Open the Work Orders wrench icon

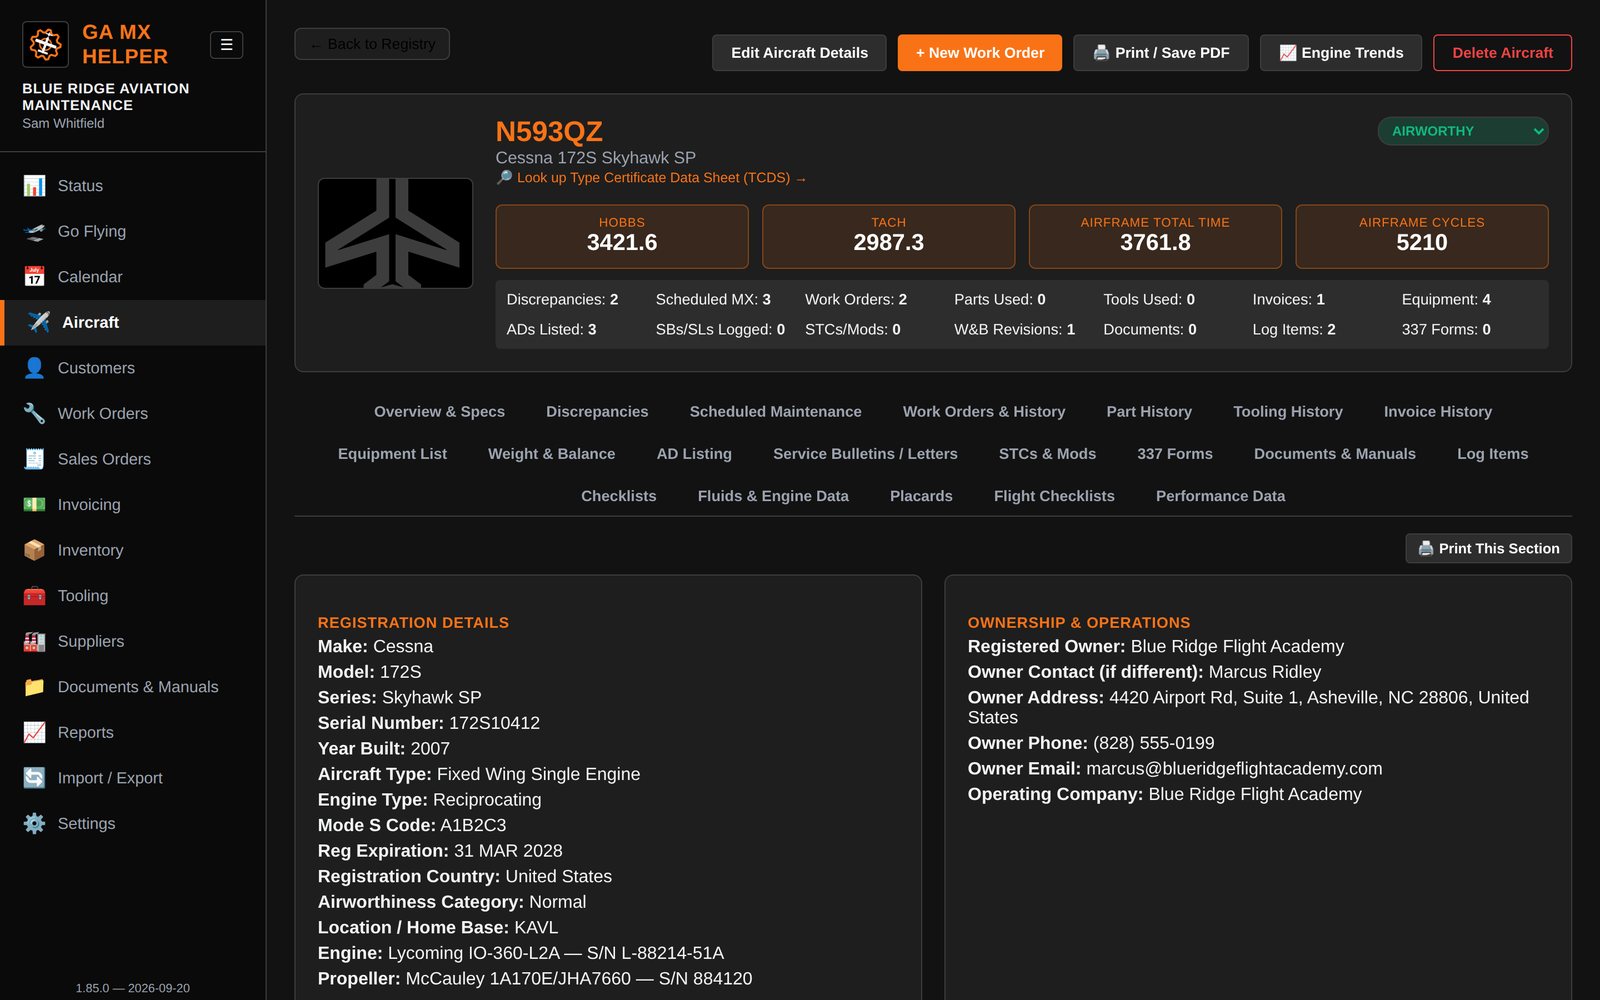(34, 413)
